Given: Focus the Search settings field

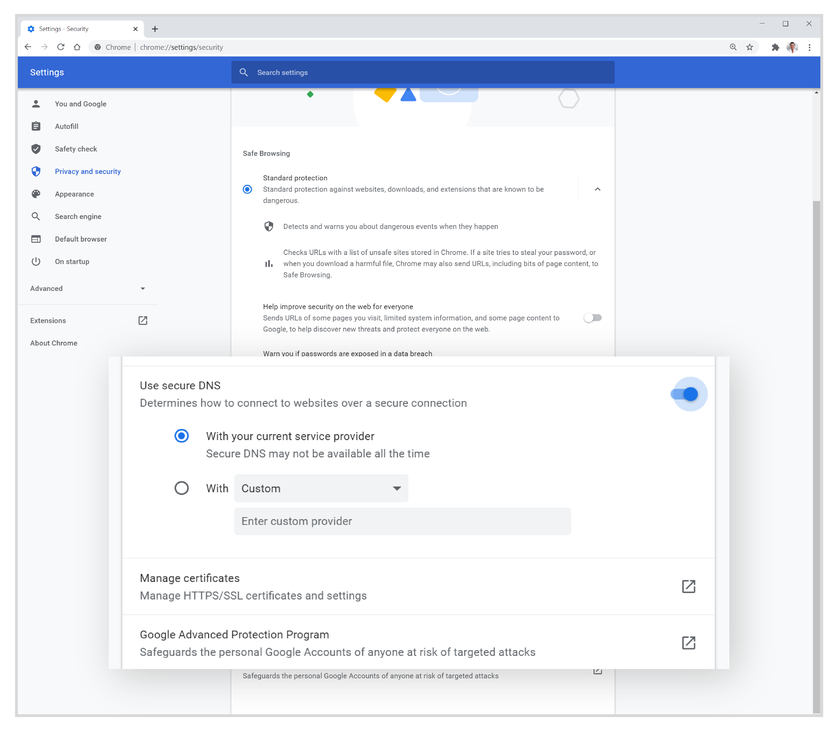Looking at the screenshot, I should (x=423, y=72).
